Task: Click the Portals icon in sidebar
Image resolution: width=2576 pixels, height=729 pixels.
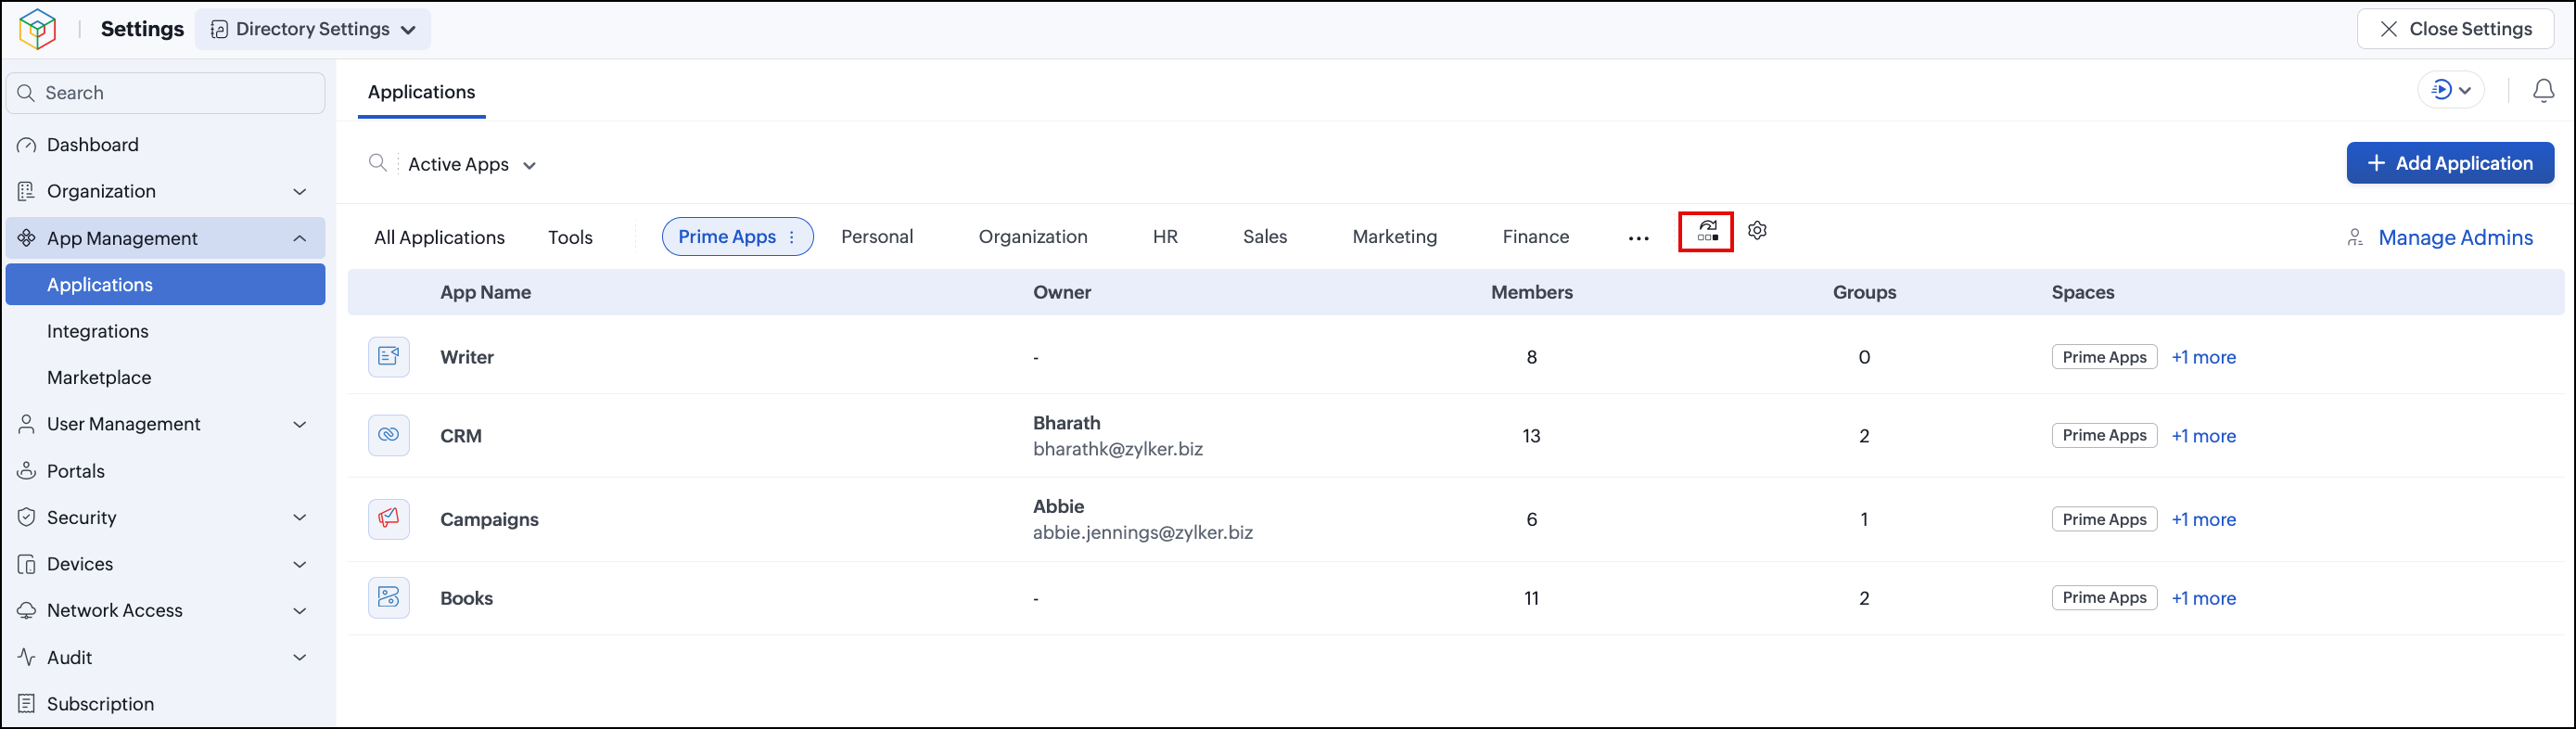Action: tap(27, 471)
